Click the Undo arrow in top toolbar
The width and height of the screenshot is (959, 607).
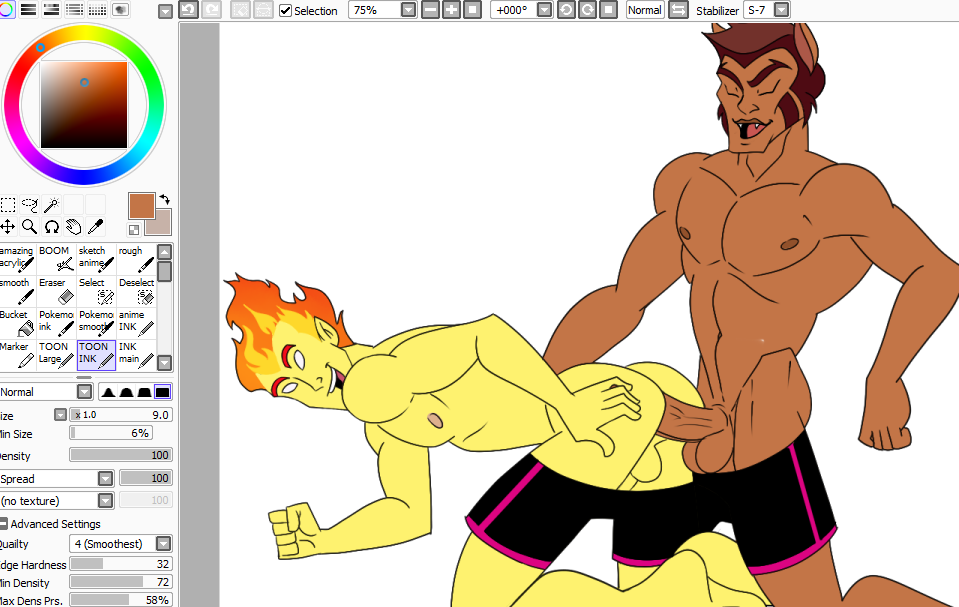[x=188, y=10]
